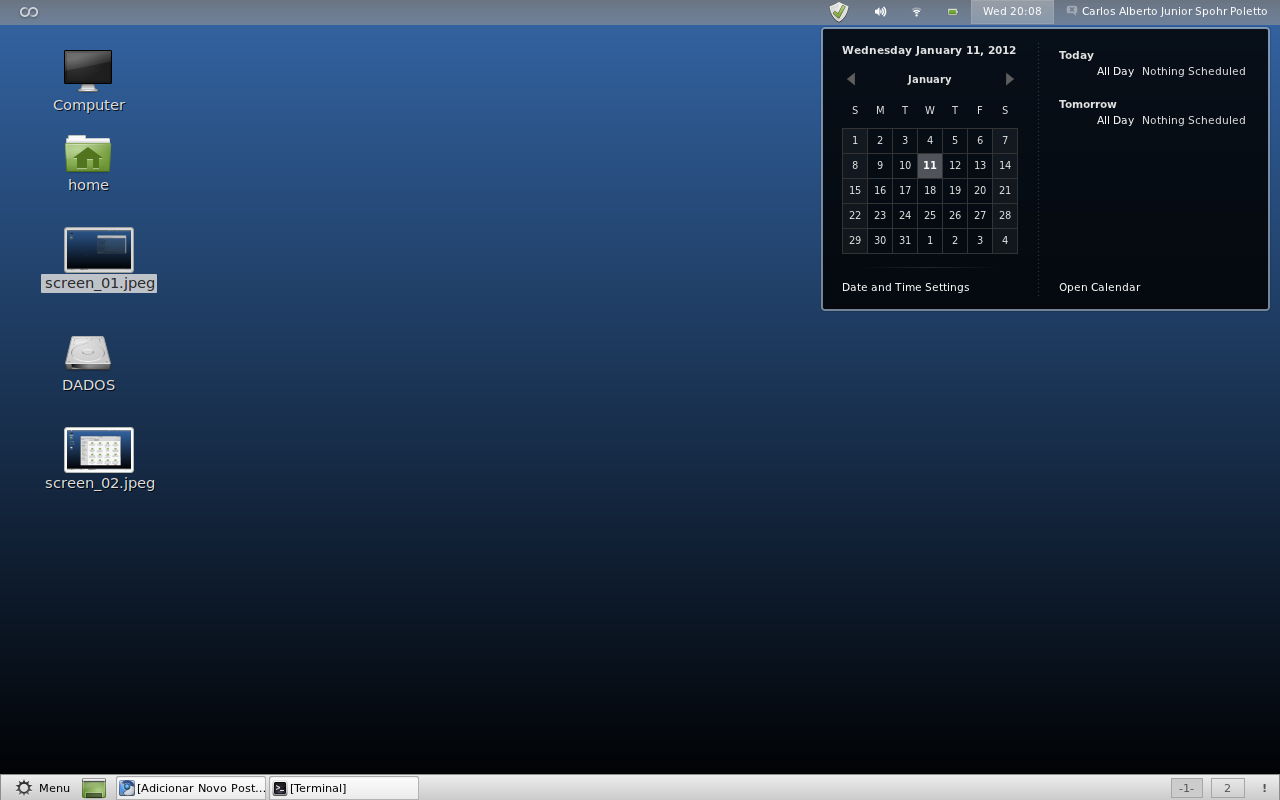Viewport: 1280px width, 800px height.
Task: Select date 25 in calendar
Action: [930, 215]
